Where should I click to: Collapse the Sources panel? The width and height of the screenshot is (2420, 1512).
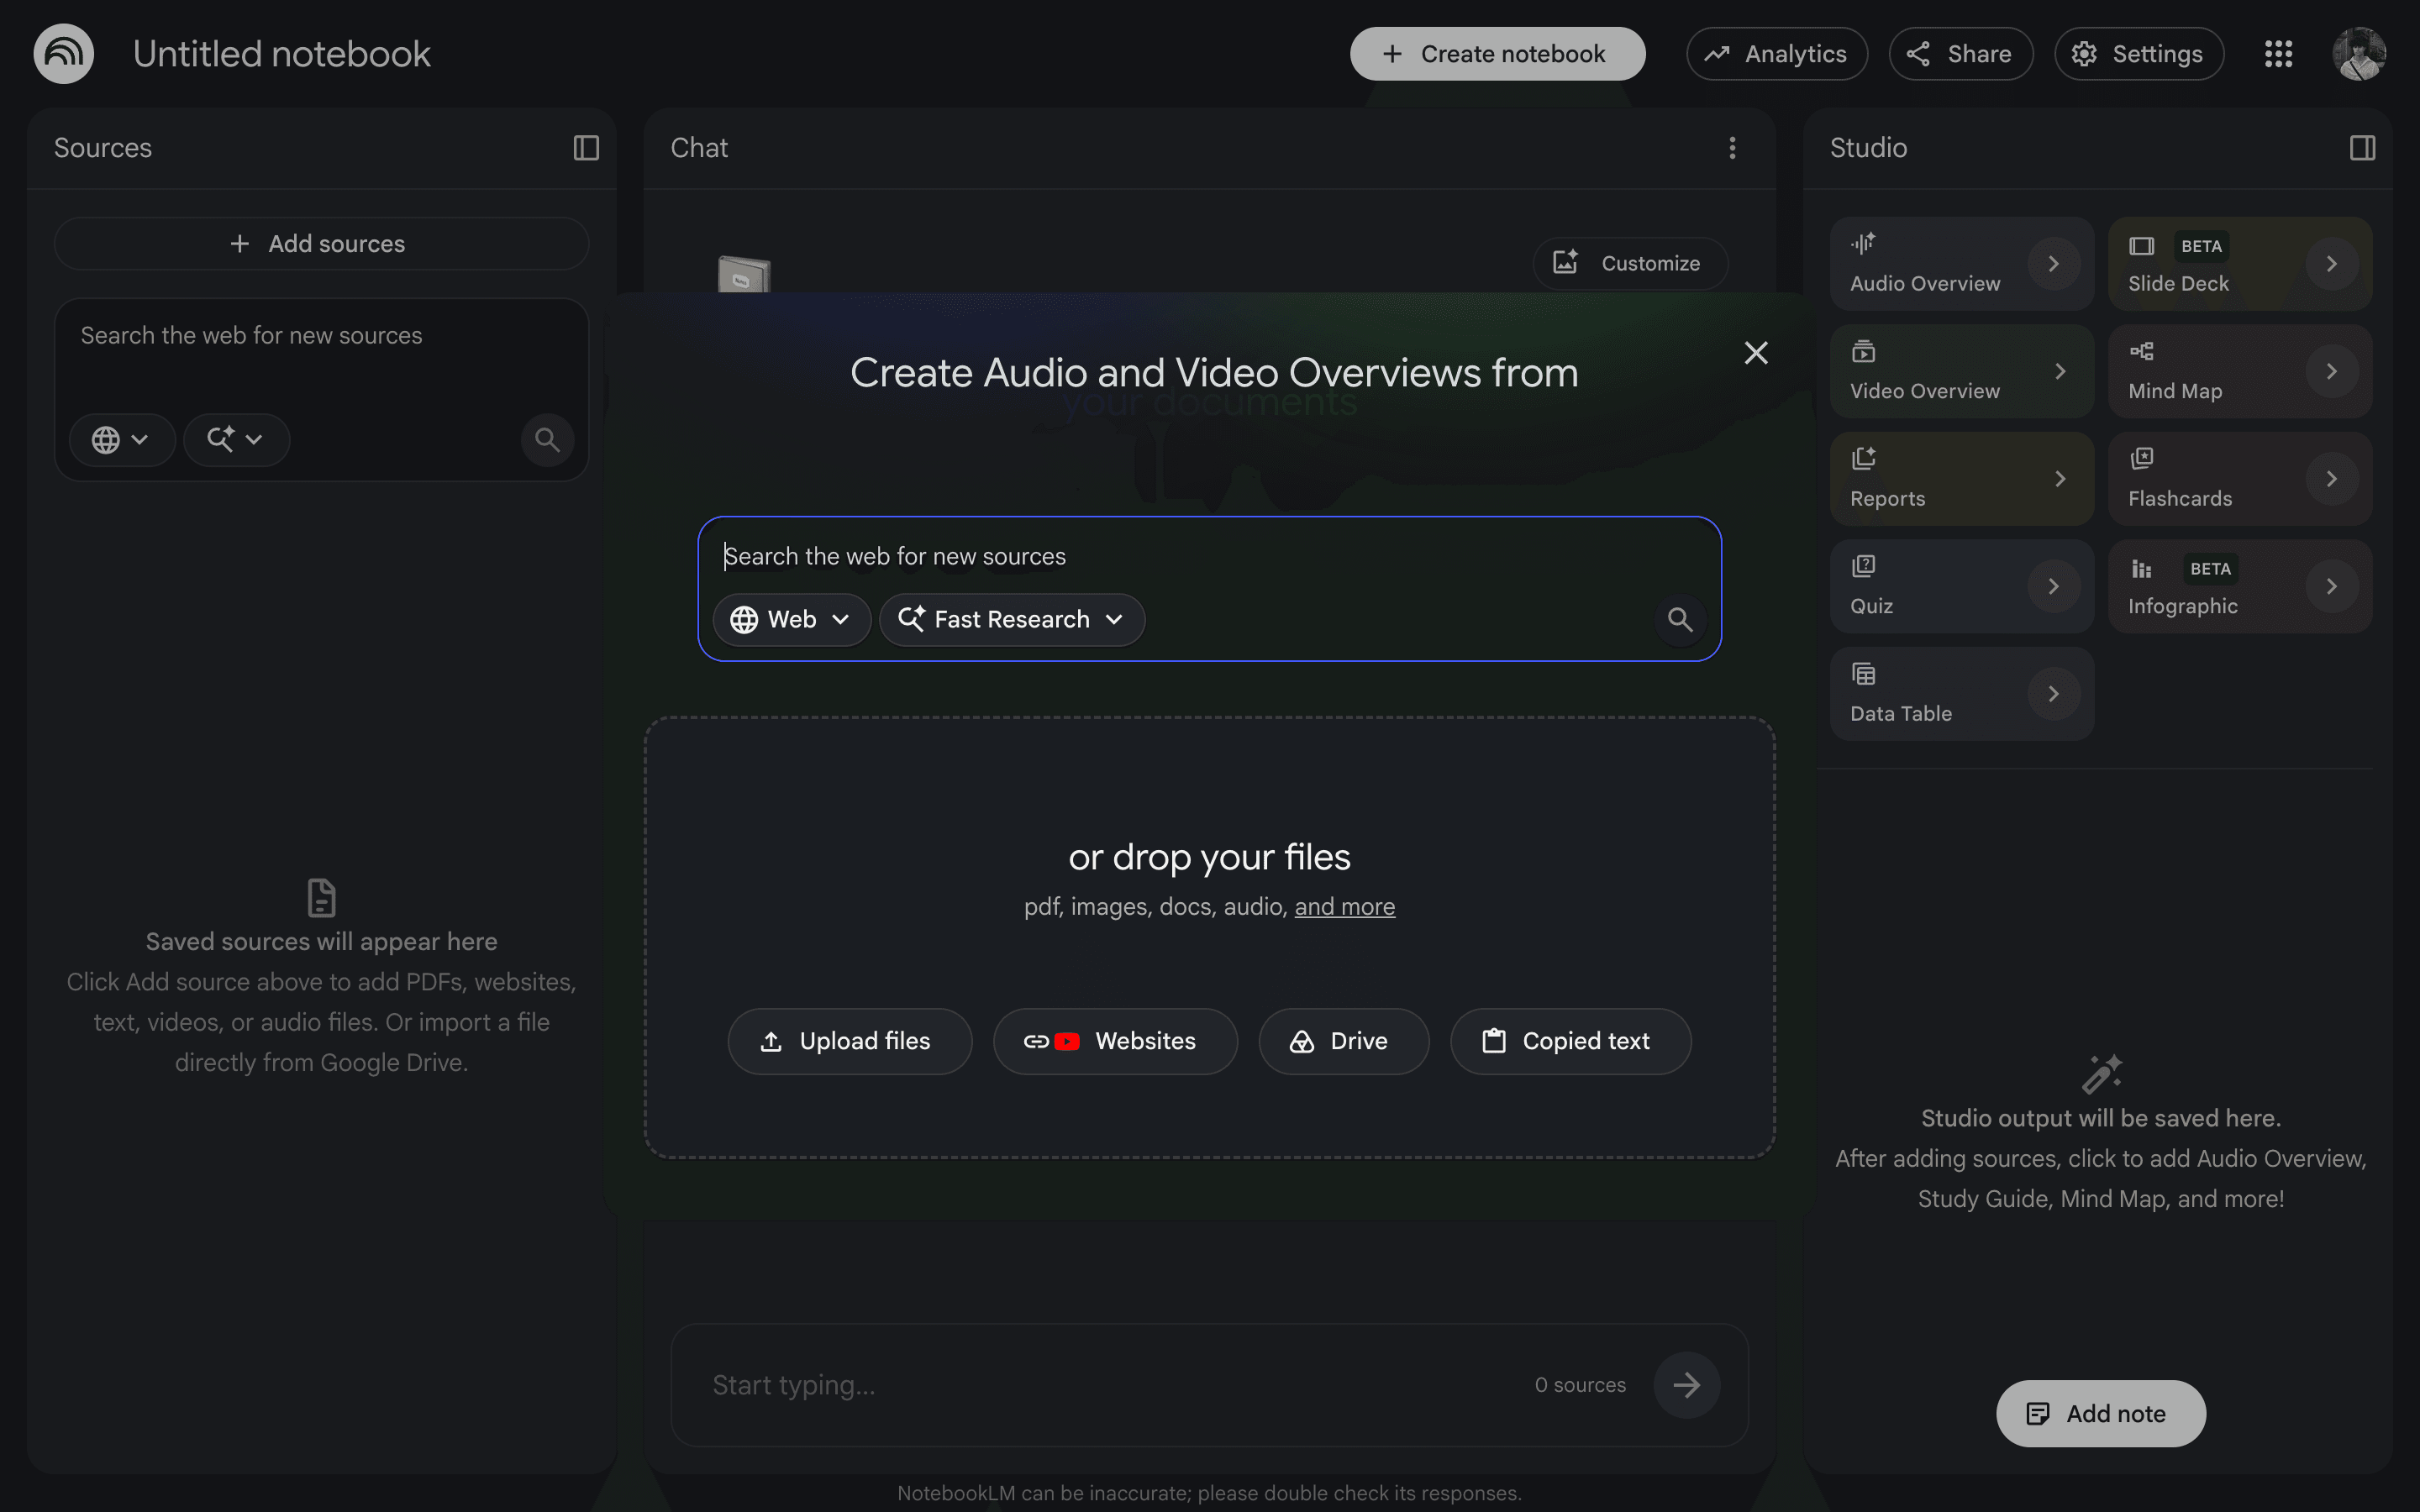pos(586,148)
